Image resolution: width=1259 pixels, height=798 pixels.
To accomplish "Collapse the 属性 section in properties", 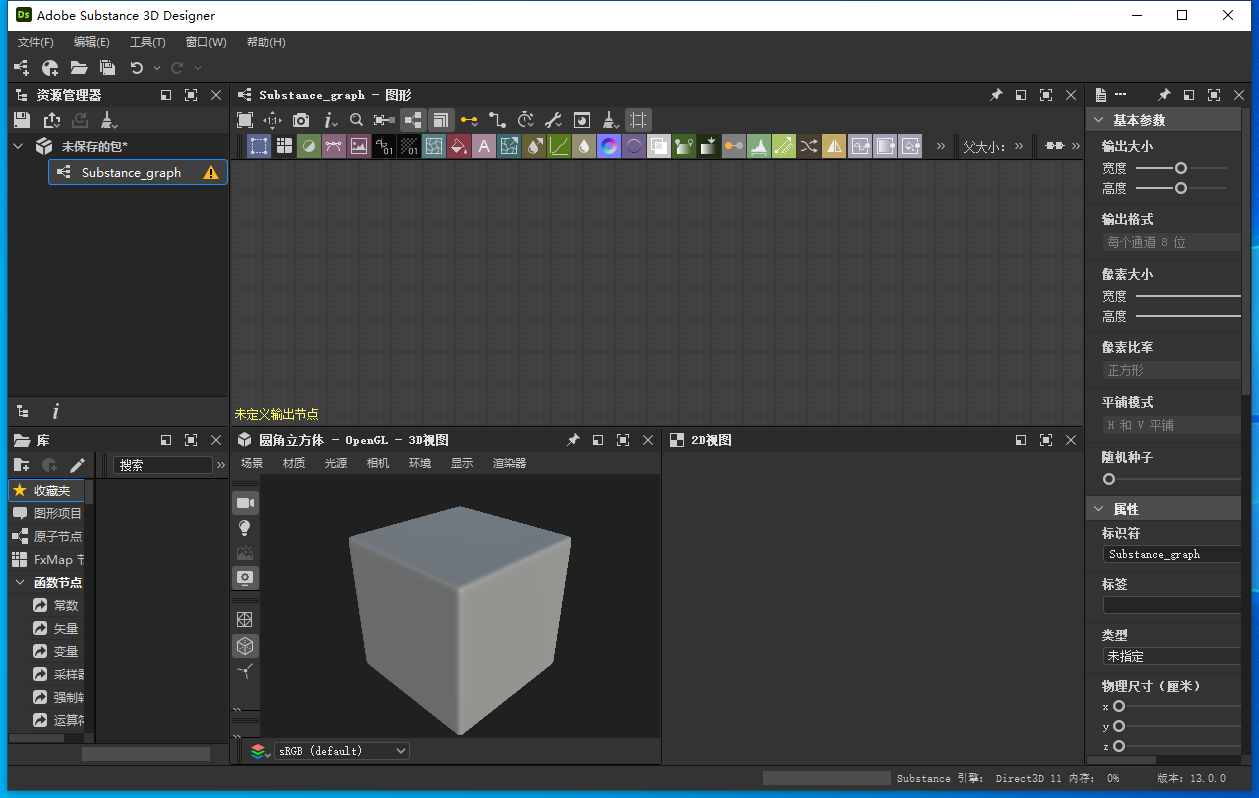I will click(1098, 509).
